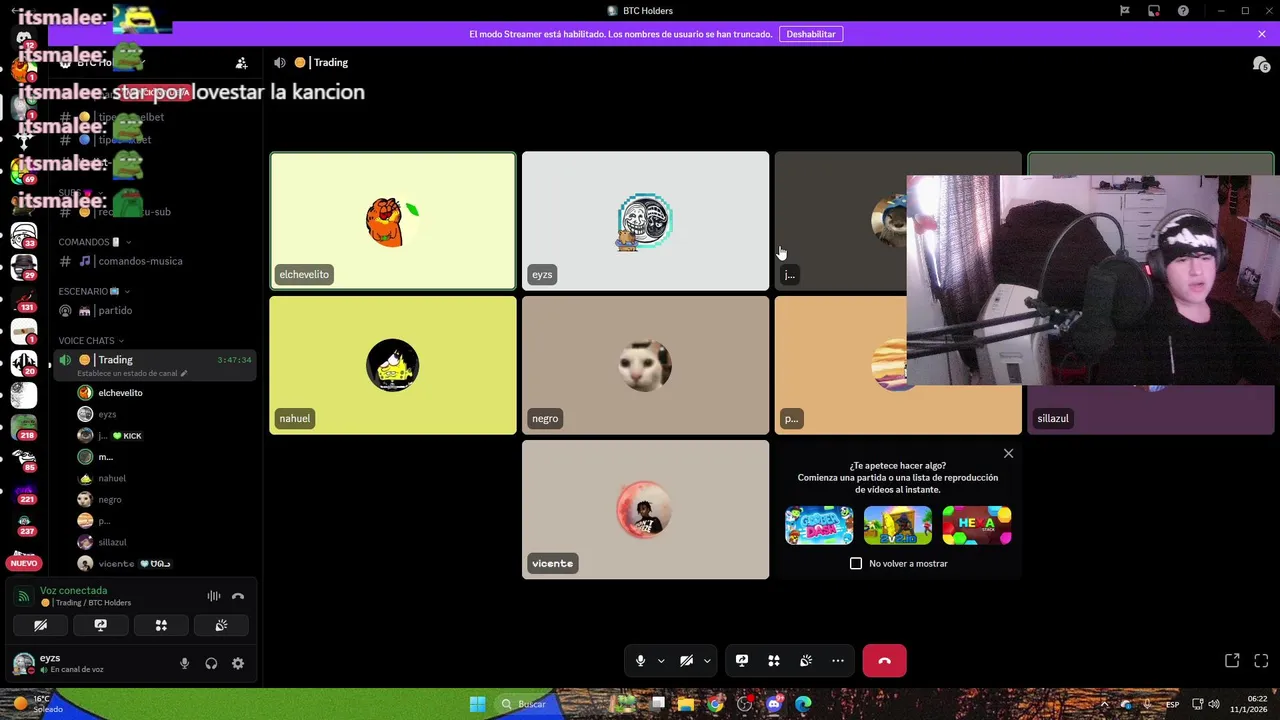
Task: Collapse the ESCENARIO category
Action: [95, 291]
